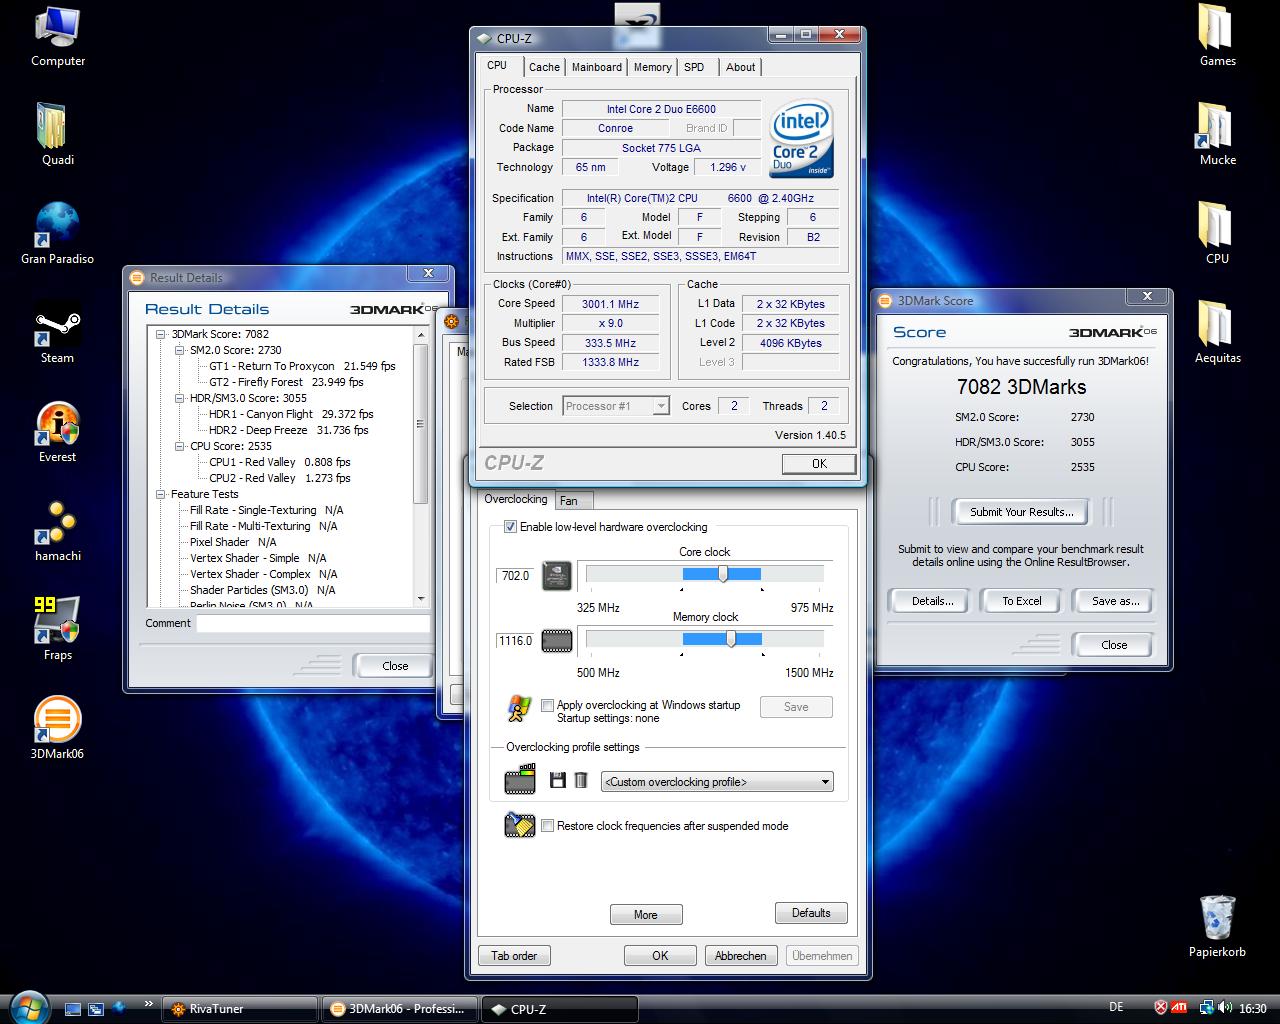The image size is (1280, 1024).
Task: Toggle Enable low-level hardware overclocking checkbox
Action: click(x=510, y=527)
